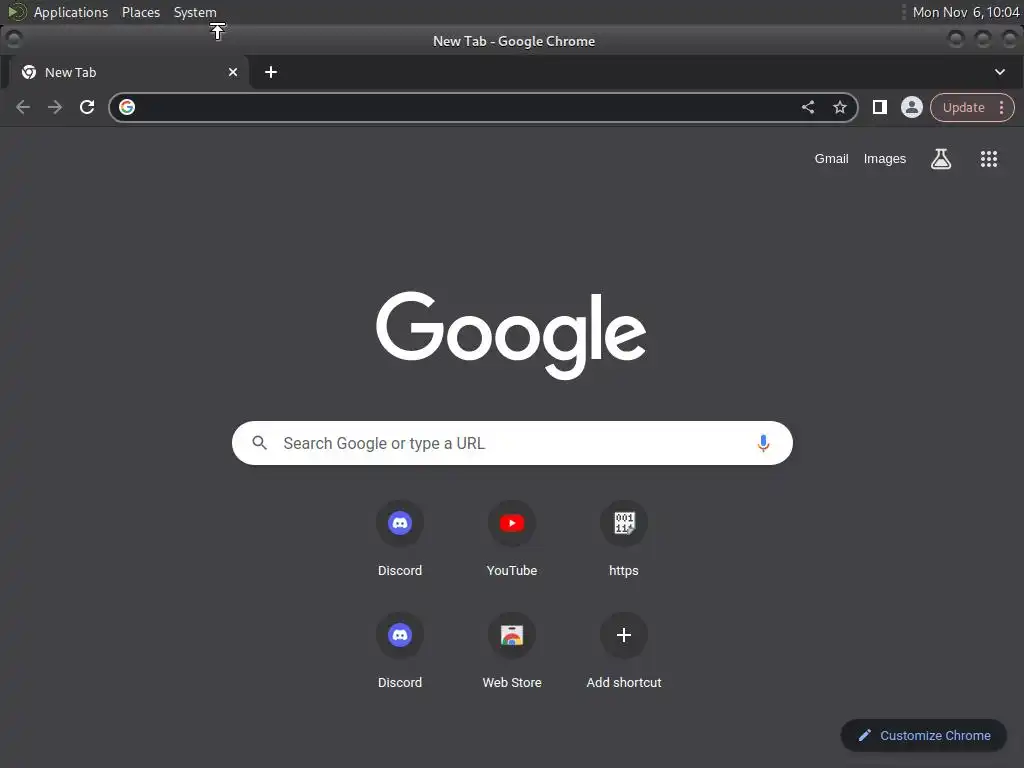Click the magnifier icon in search box
Screen dimensions: 1024x768
click(x=260, y=443)
